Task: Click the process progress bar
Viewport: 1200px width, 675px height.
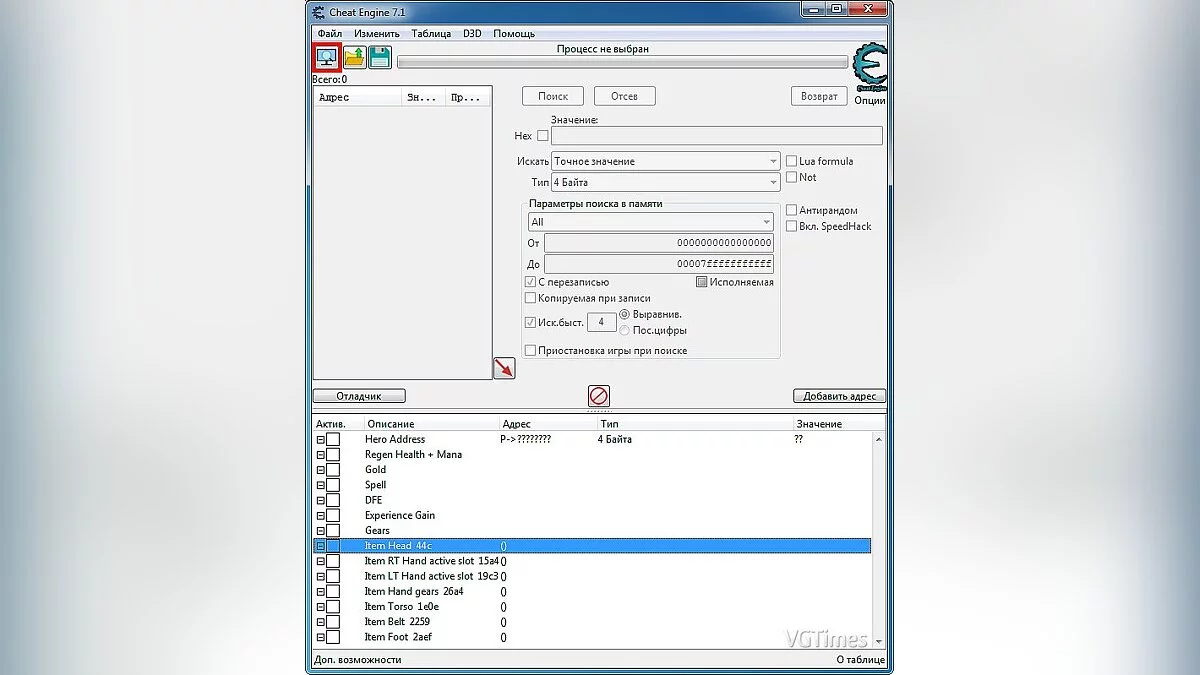Action: (x=622, y=62)
